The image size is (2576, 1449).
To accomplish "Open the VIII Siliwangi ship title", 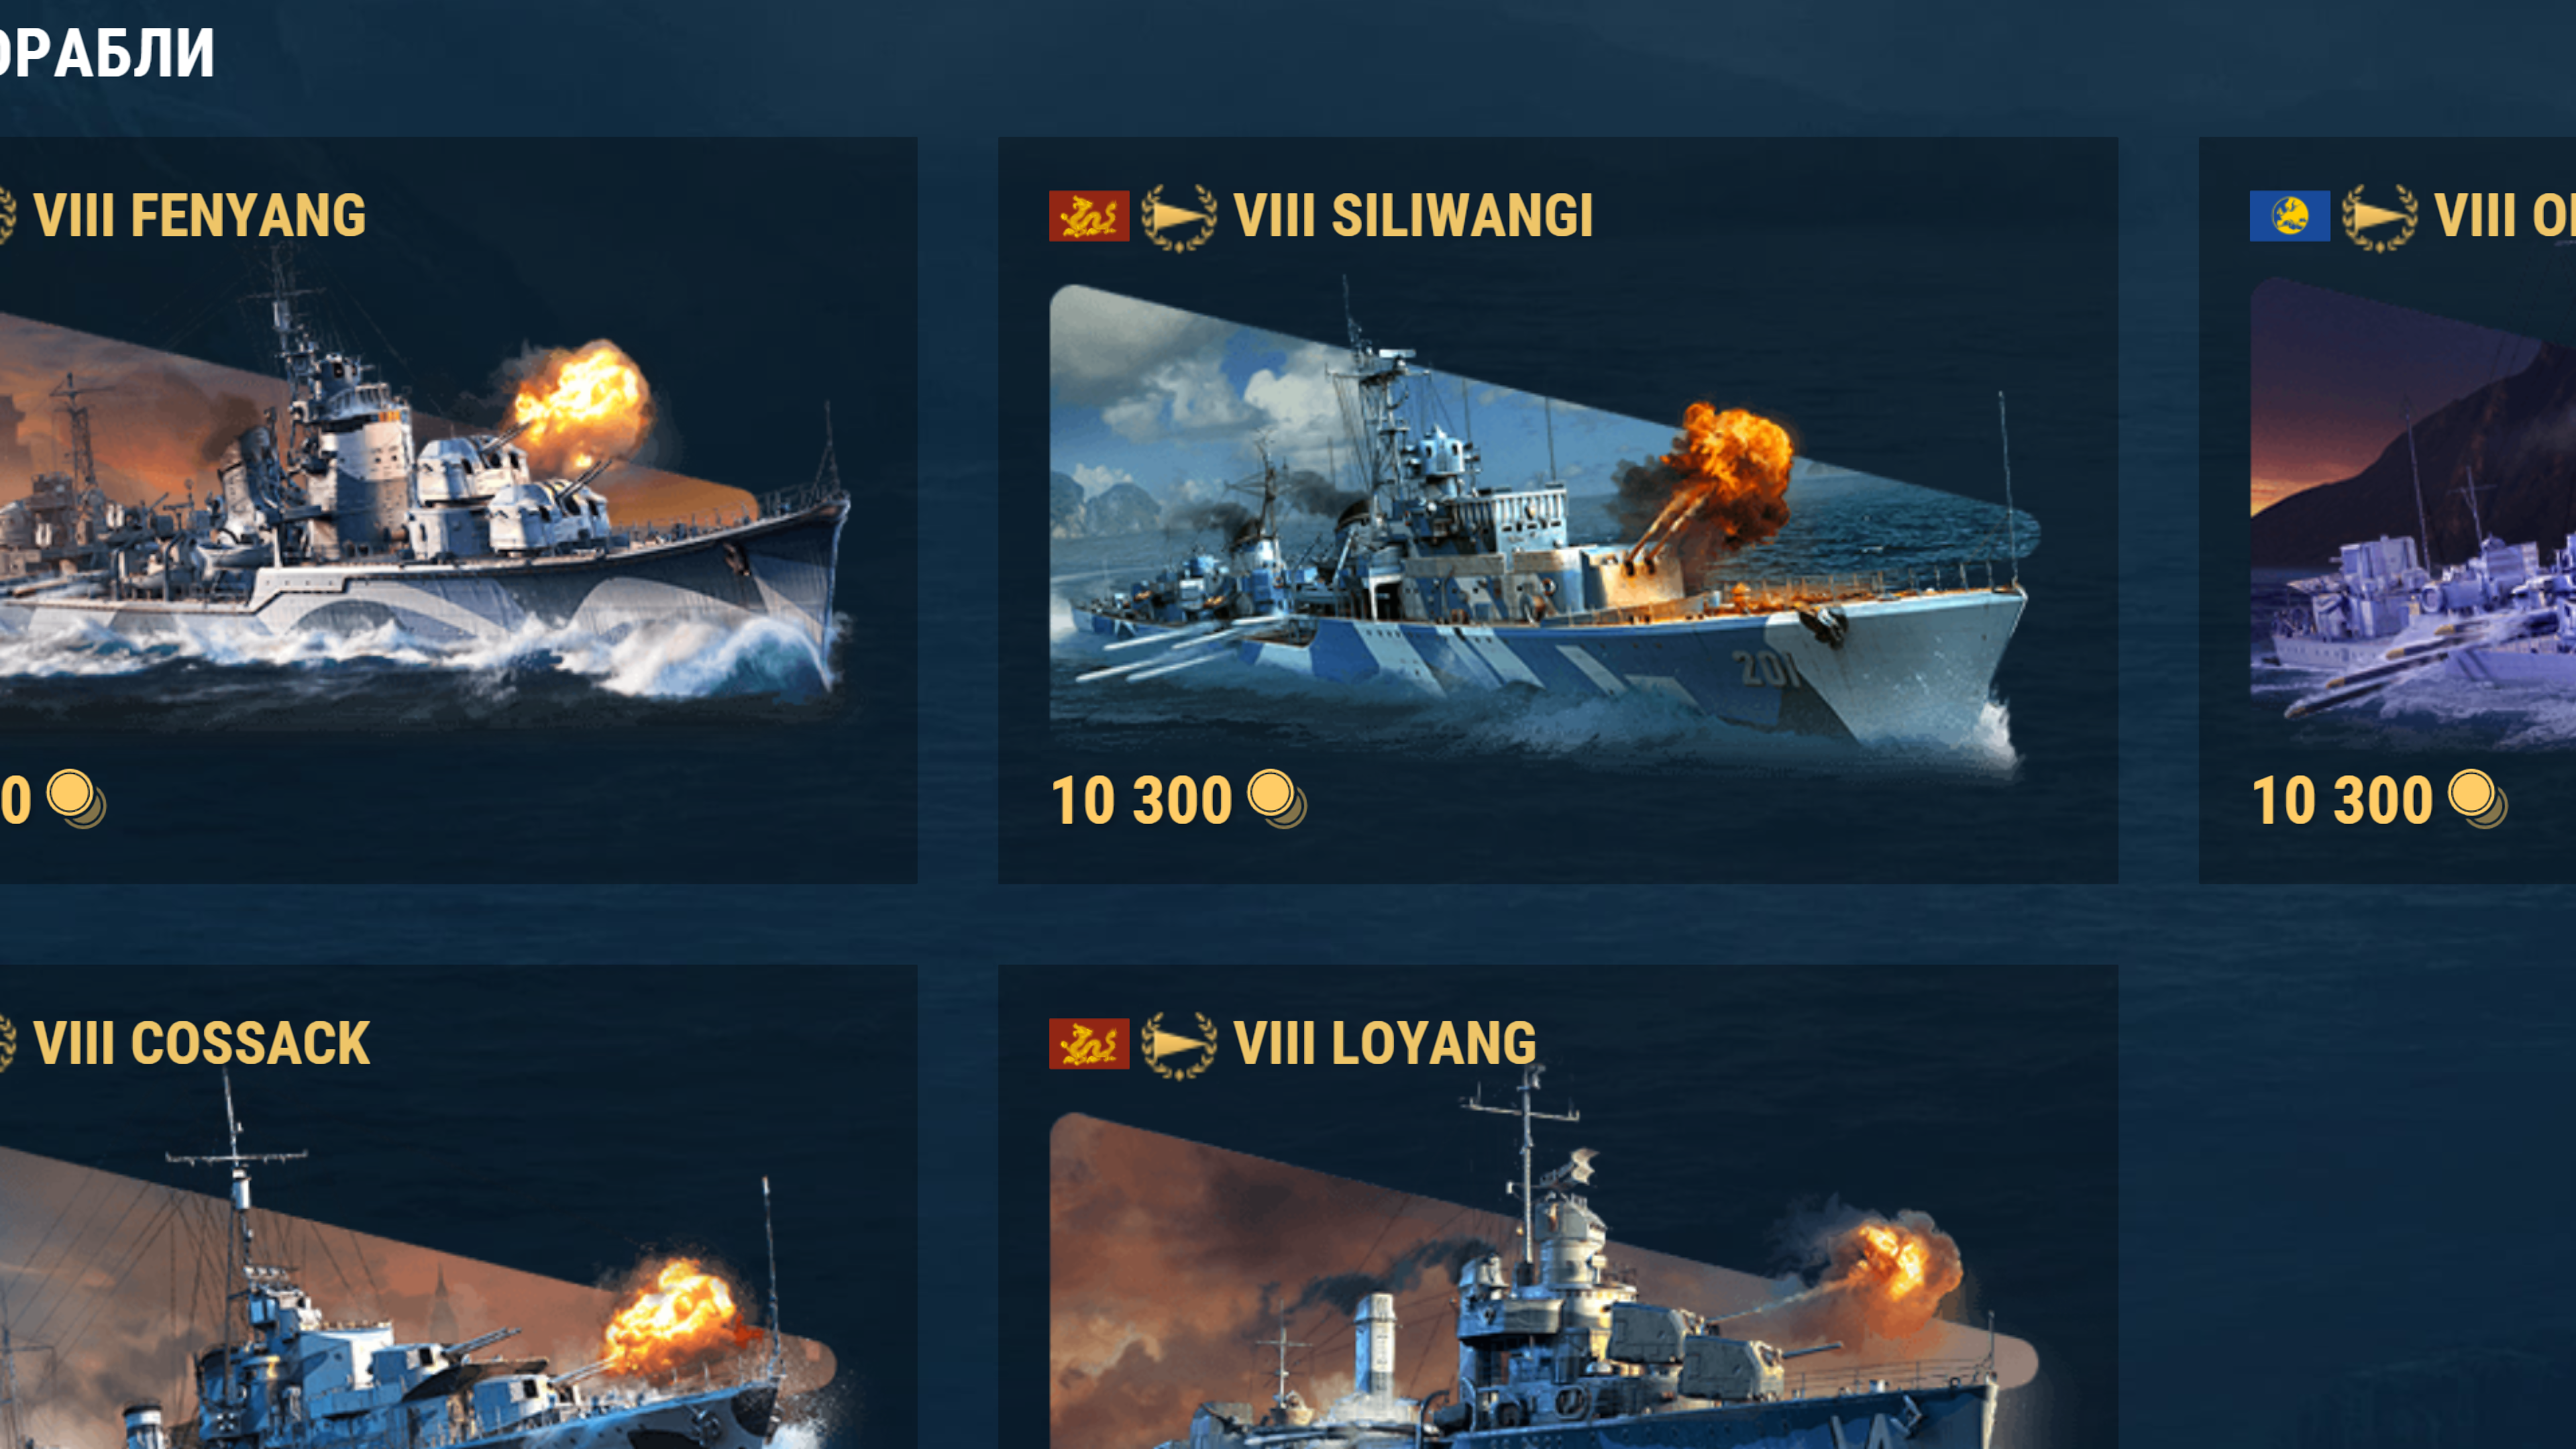I will click(x=1413, y=216).
